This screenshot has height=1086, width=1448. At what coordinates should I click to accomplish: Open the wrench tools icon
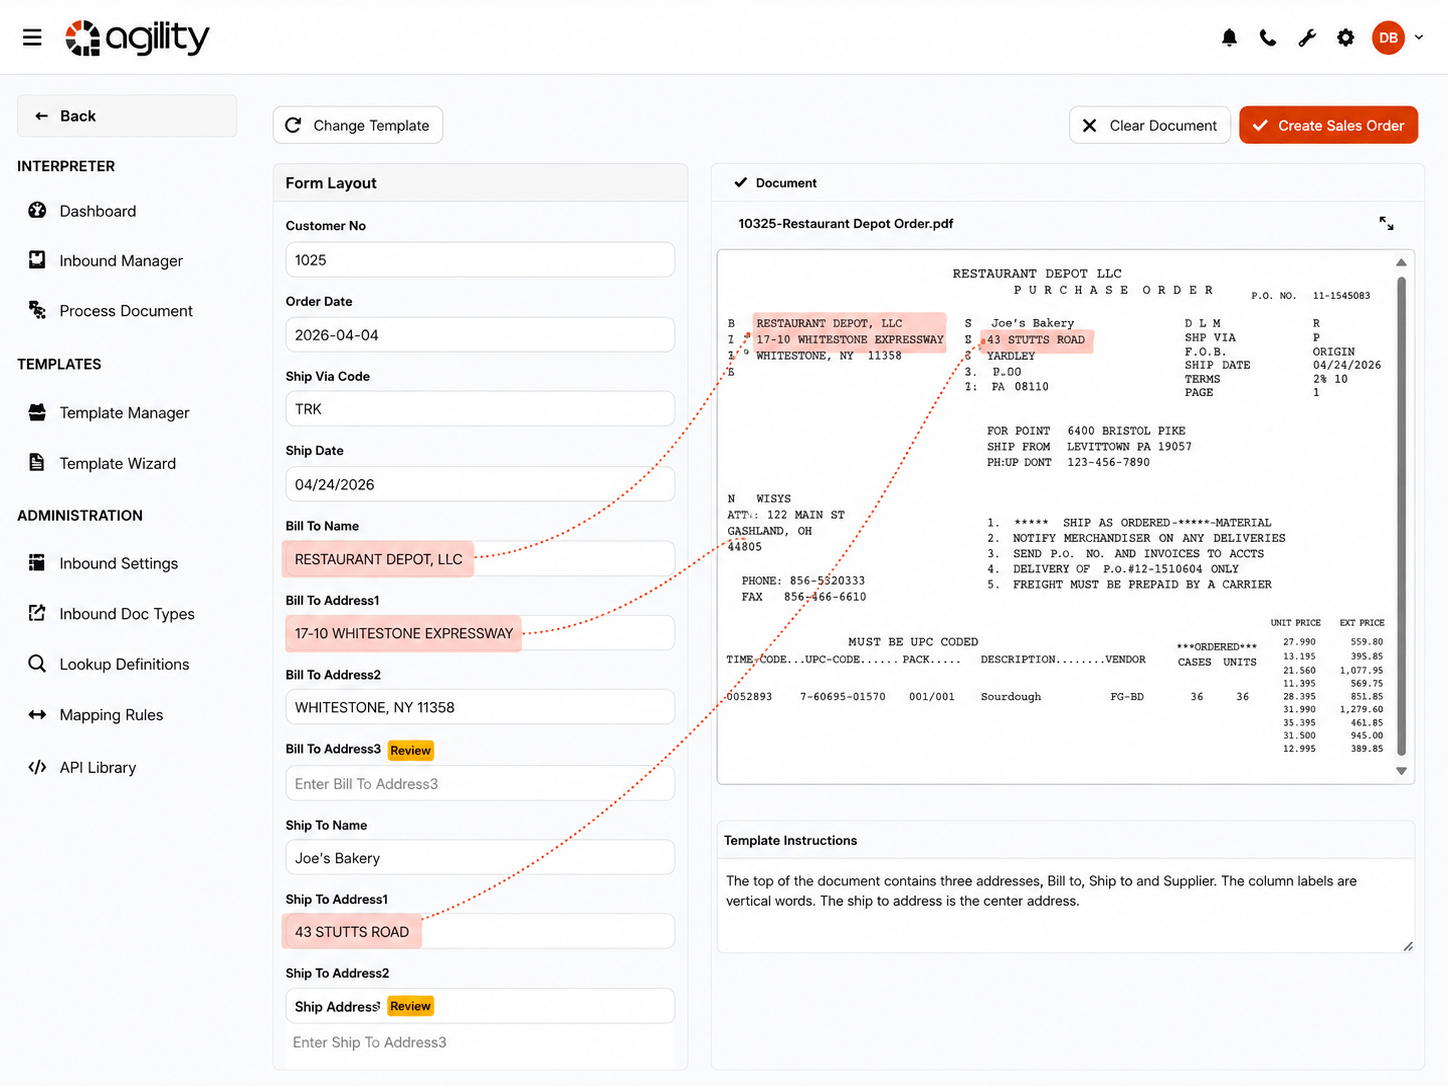tap(1307, 38)
